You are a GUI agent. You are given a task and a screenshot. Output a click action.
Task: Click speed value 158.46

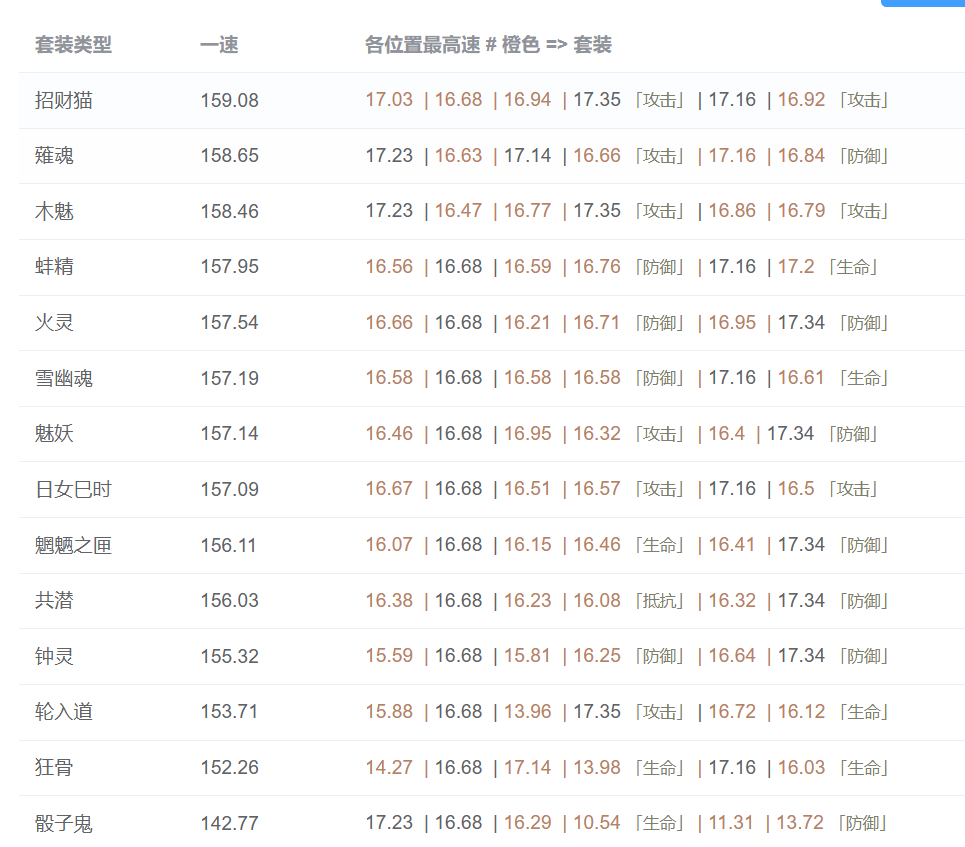click(230, 211)
